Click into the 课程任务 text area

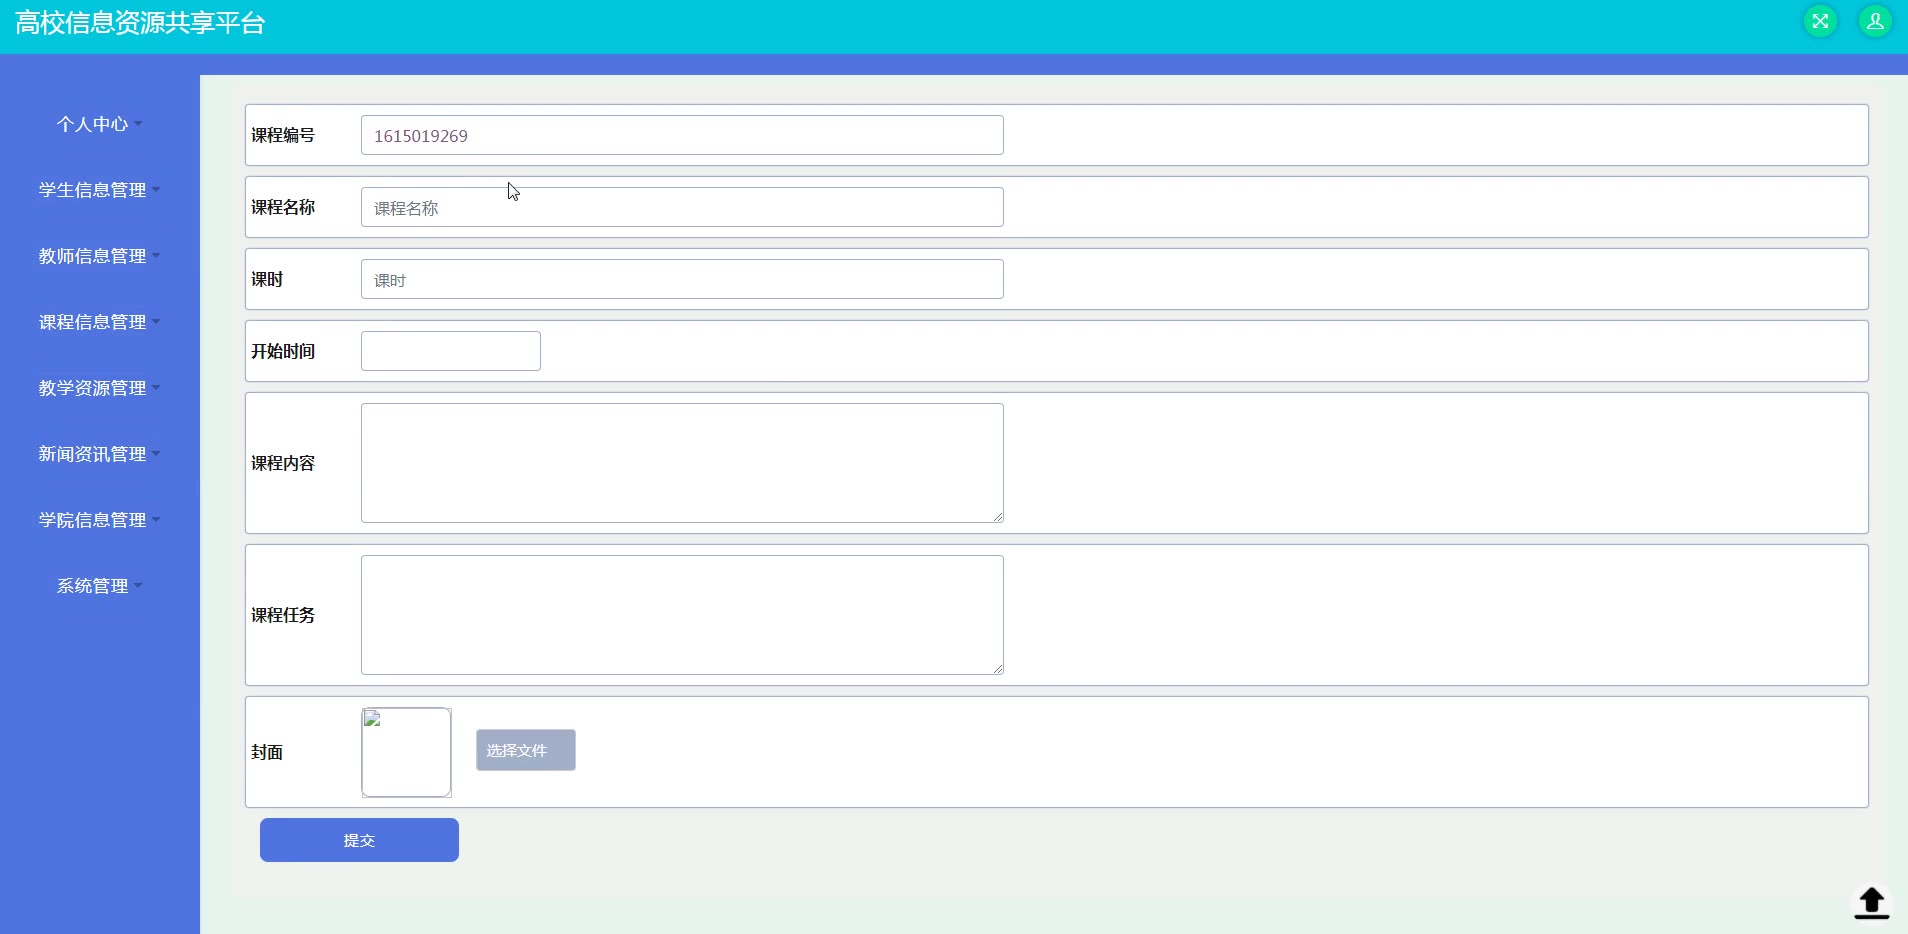(682, 615)
